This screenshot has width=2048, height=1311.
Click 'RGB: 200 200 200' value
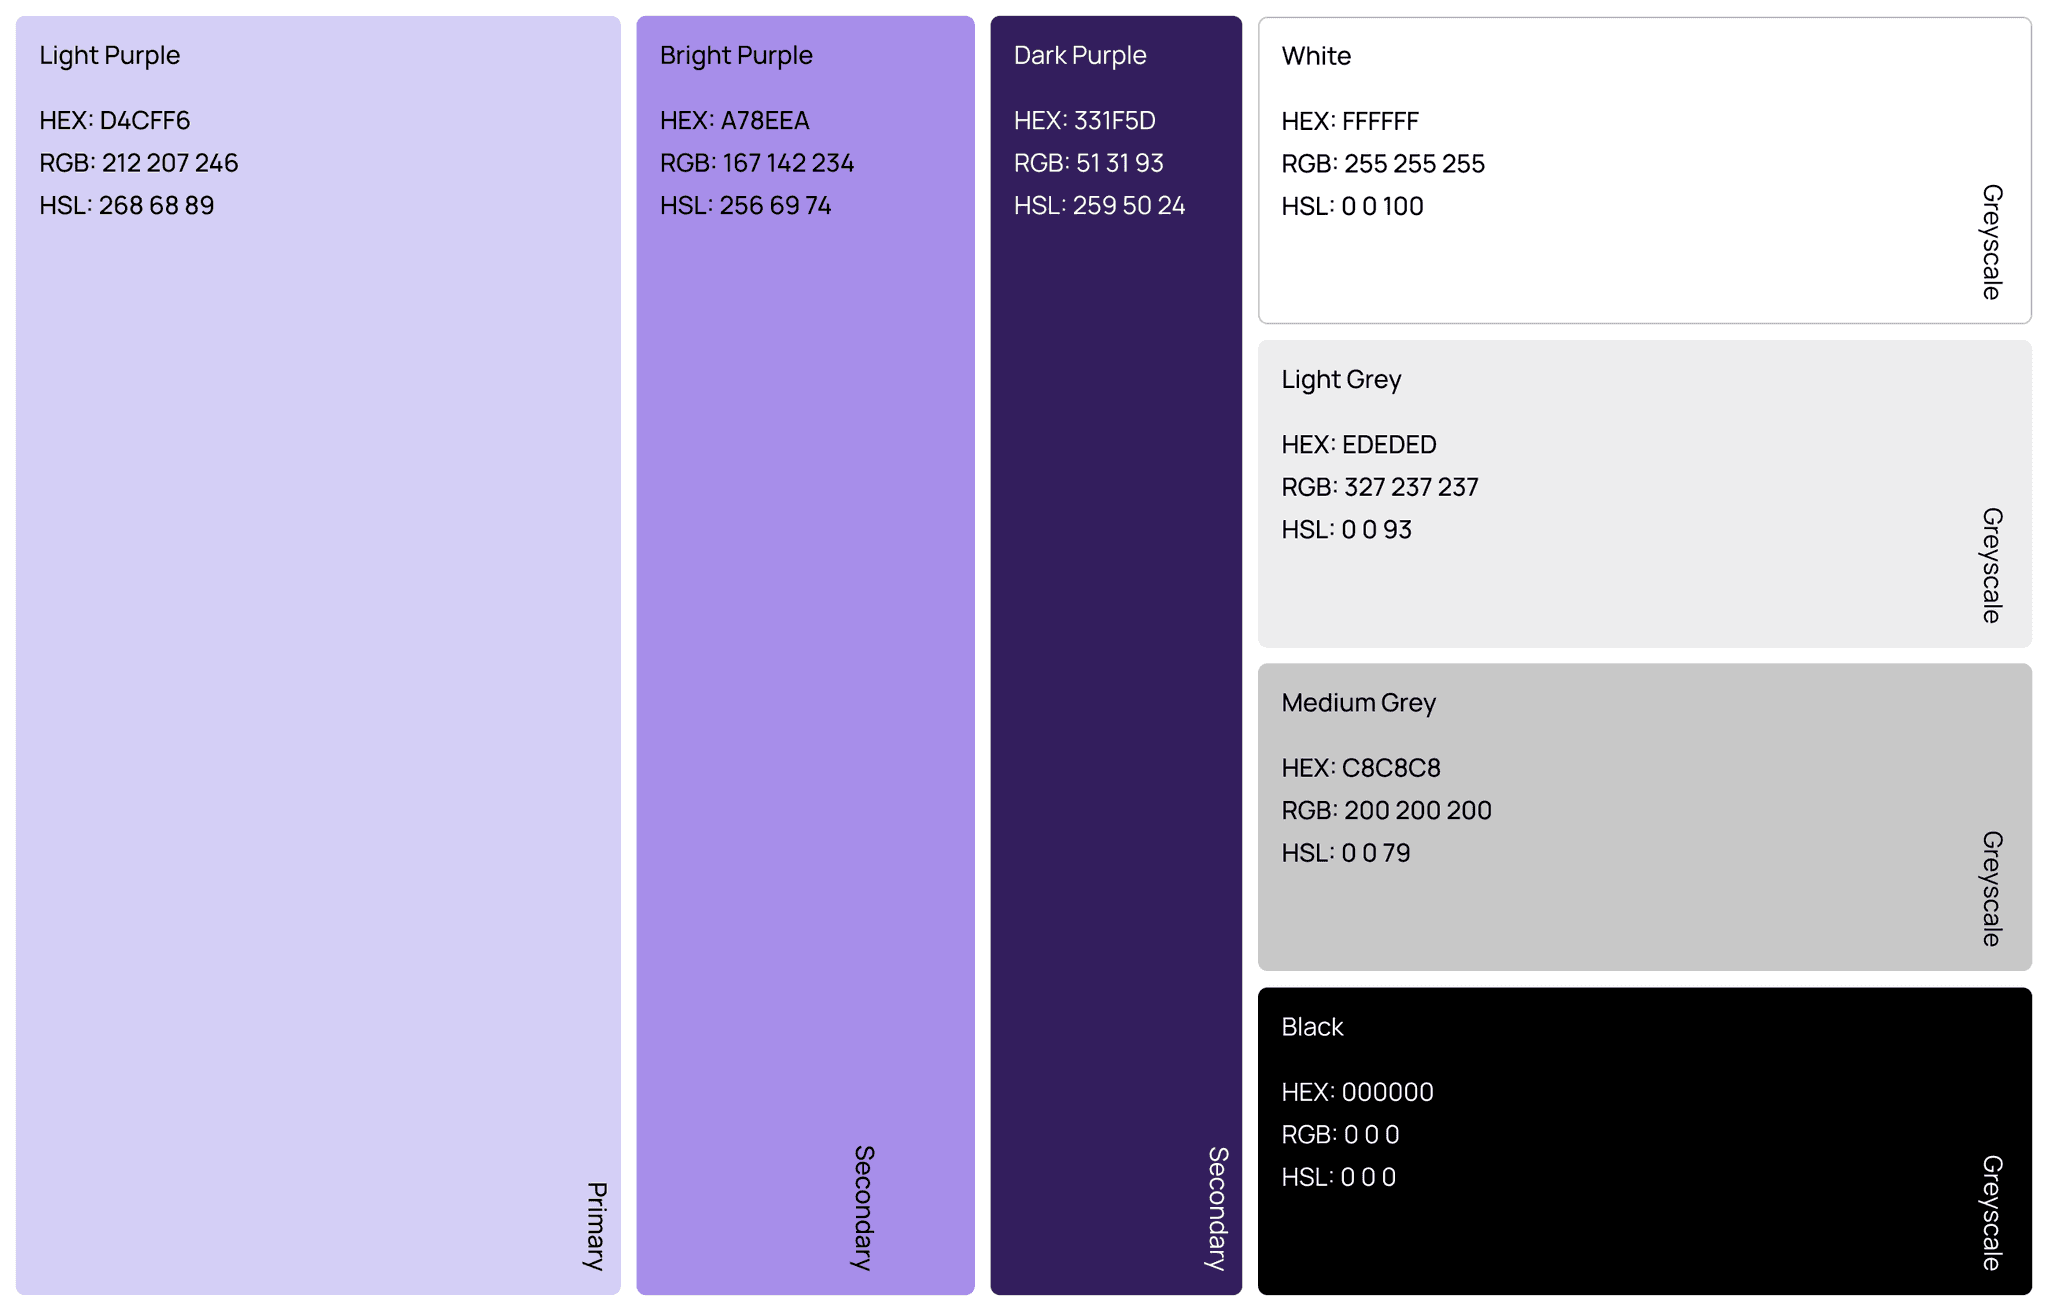coord(1387,811)
